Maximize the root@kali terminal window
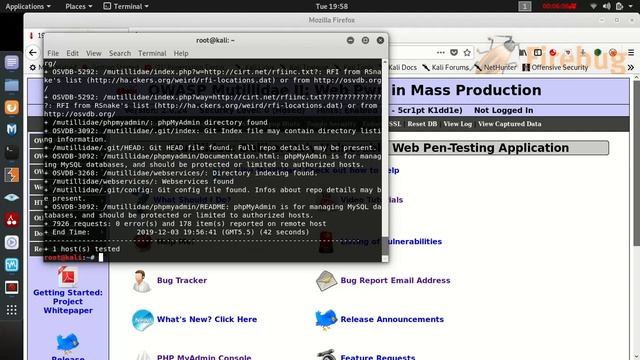Image resolution: width=640 pixels, height=360 pixels. click(x=365, y=40)
